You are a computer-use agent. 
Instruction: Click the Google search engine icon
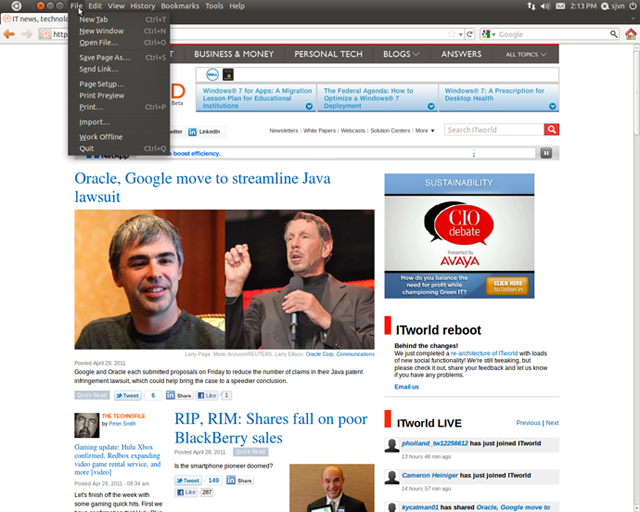[486, 34]
